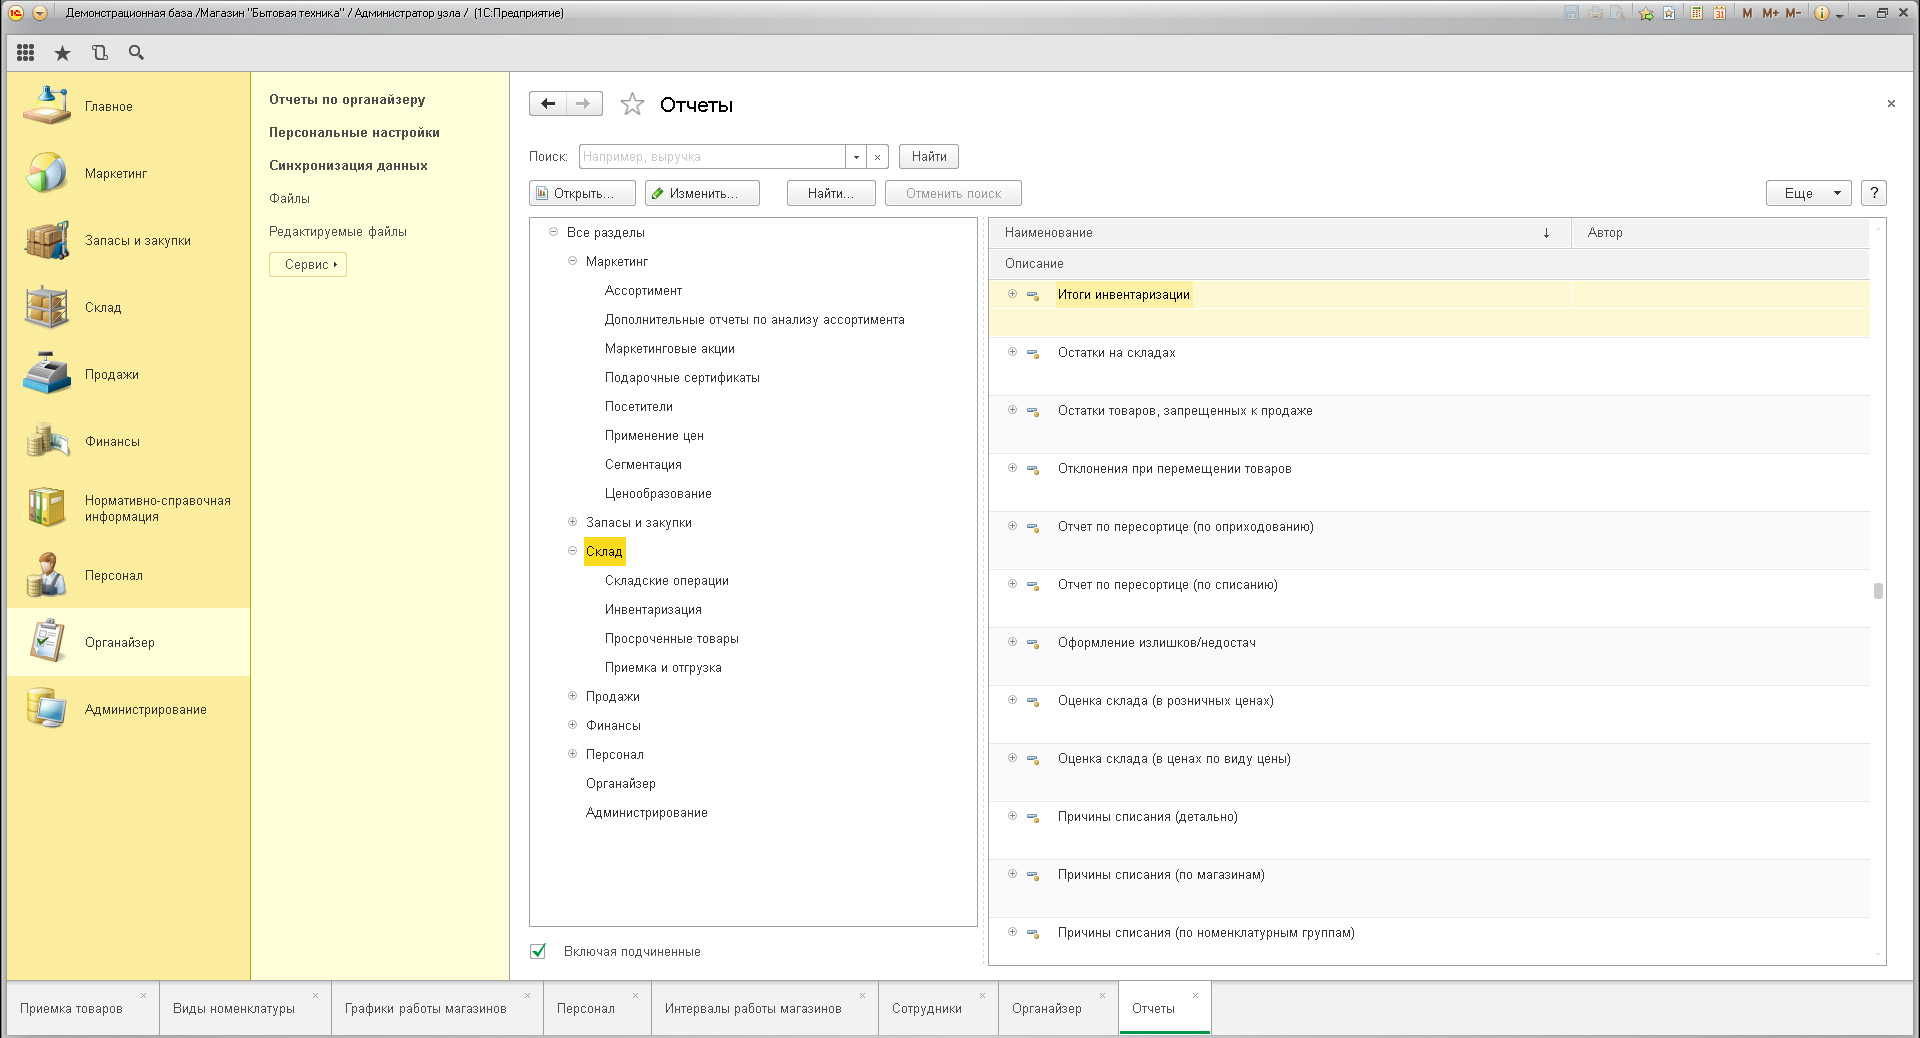Collapse the Склад tree node
This screenshot has width=1920, height=1038.
click(572, 551)
